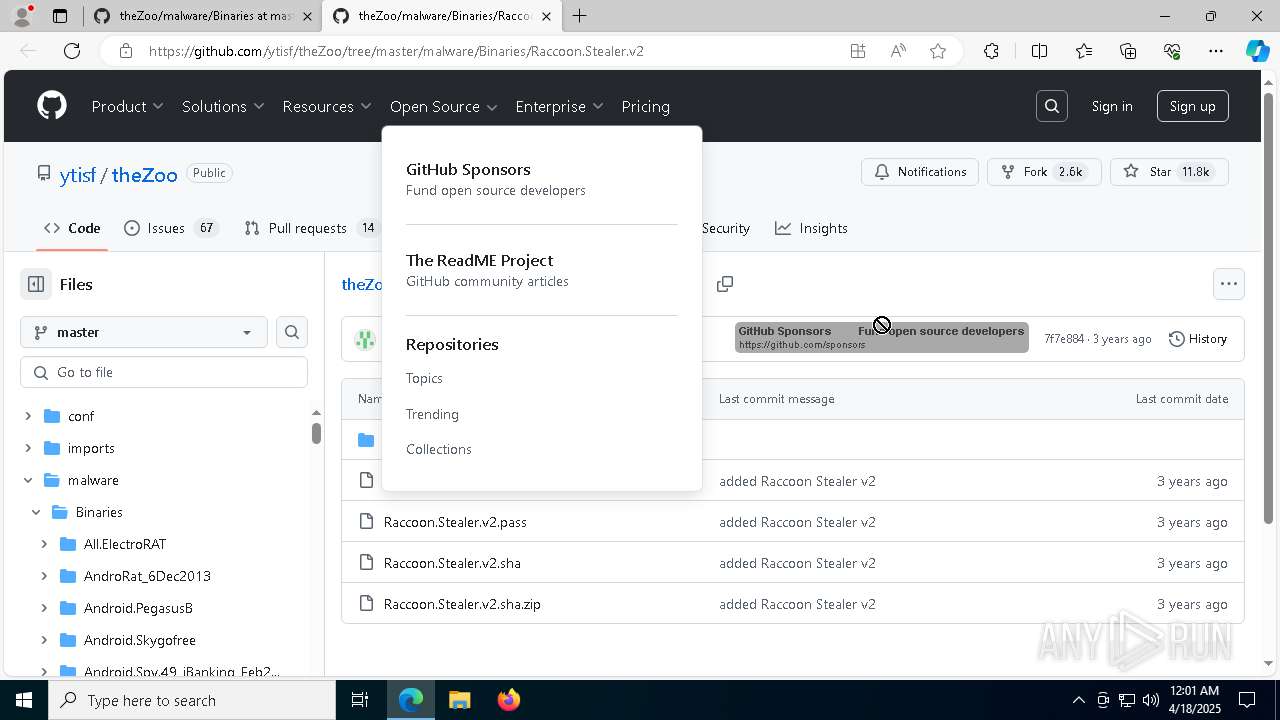This screenshot has height=720, width=1280.
Task: Expand the conf folder
Action: [28, 416]
